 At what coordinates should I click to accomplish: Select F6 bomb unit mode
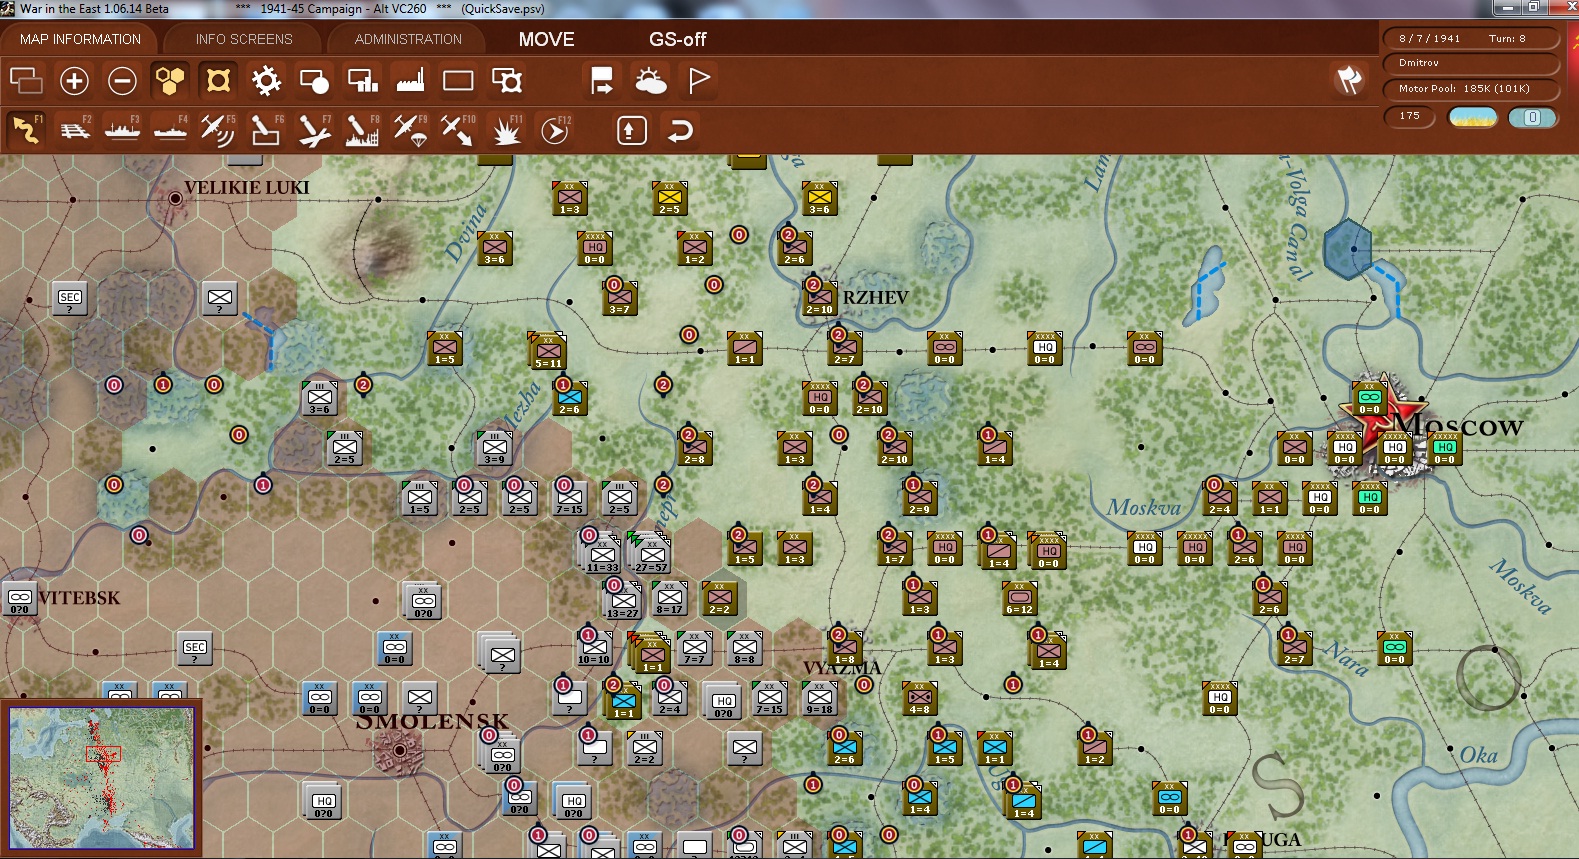click(266, 130)
